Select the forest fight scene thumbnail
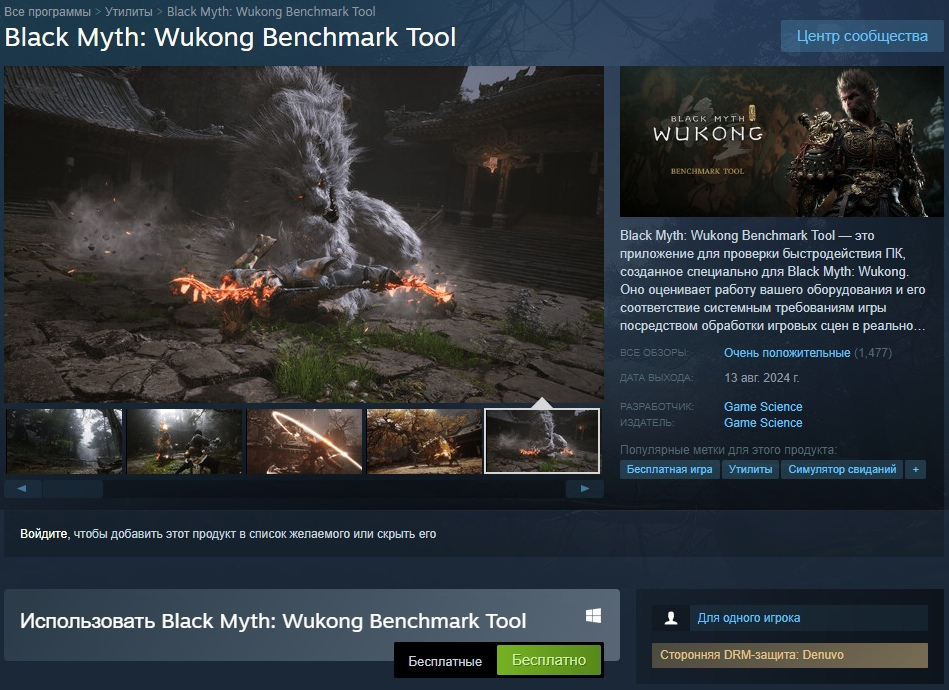Image resolution: width=949 pixels, height=690 pixels. point(184,441)
